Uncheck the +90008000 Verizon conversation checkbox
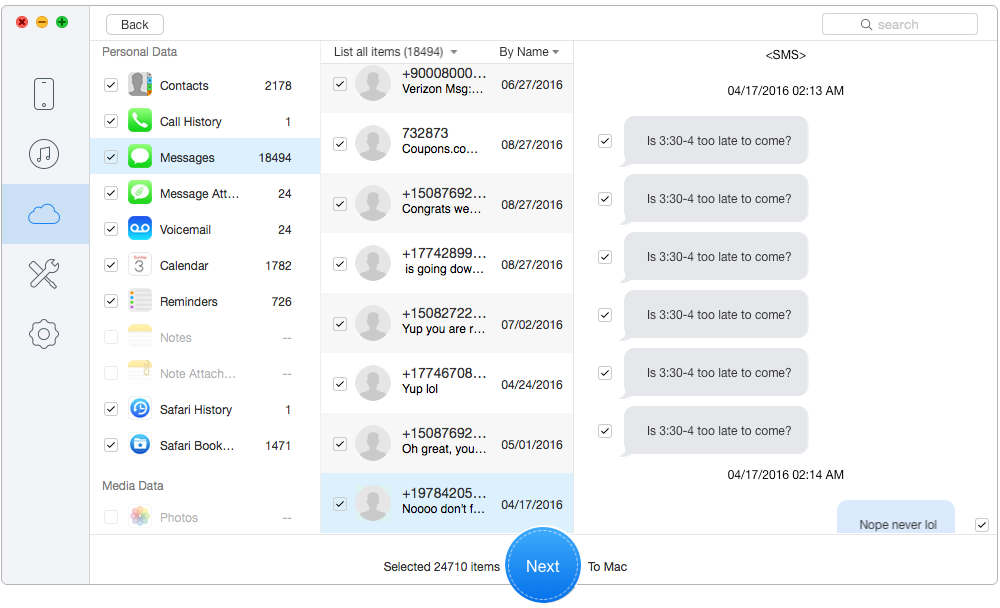The width and height of the screenshot is (1000, 608). pyautogui.click(x=340, y=84)
